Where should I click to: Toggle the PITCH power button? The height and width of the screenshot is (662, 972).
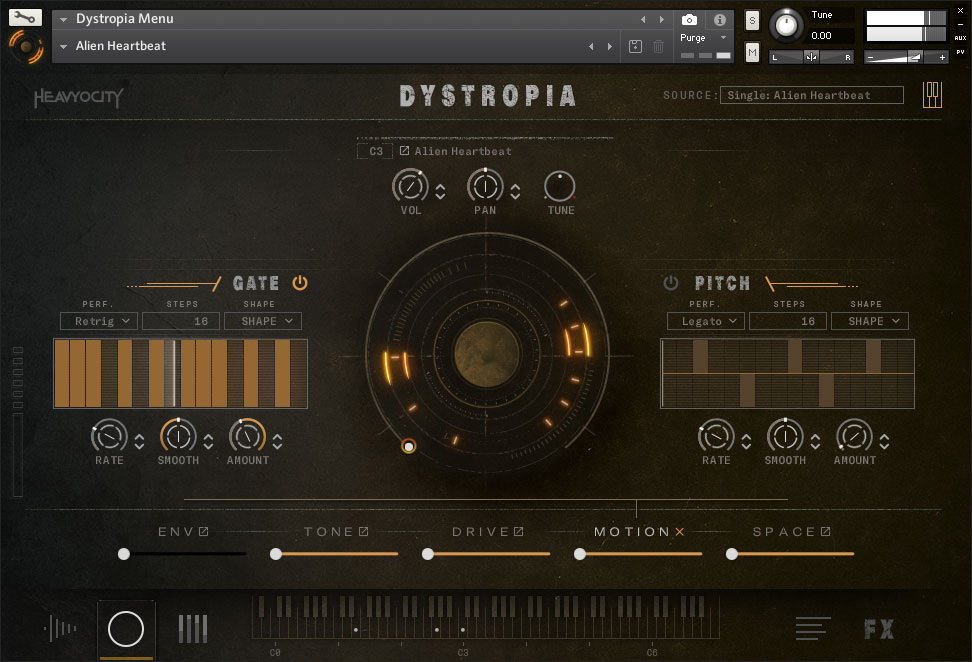tap(671, 283)
